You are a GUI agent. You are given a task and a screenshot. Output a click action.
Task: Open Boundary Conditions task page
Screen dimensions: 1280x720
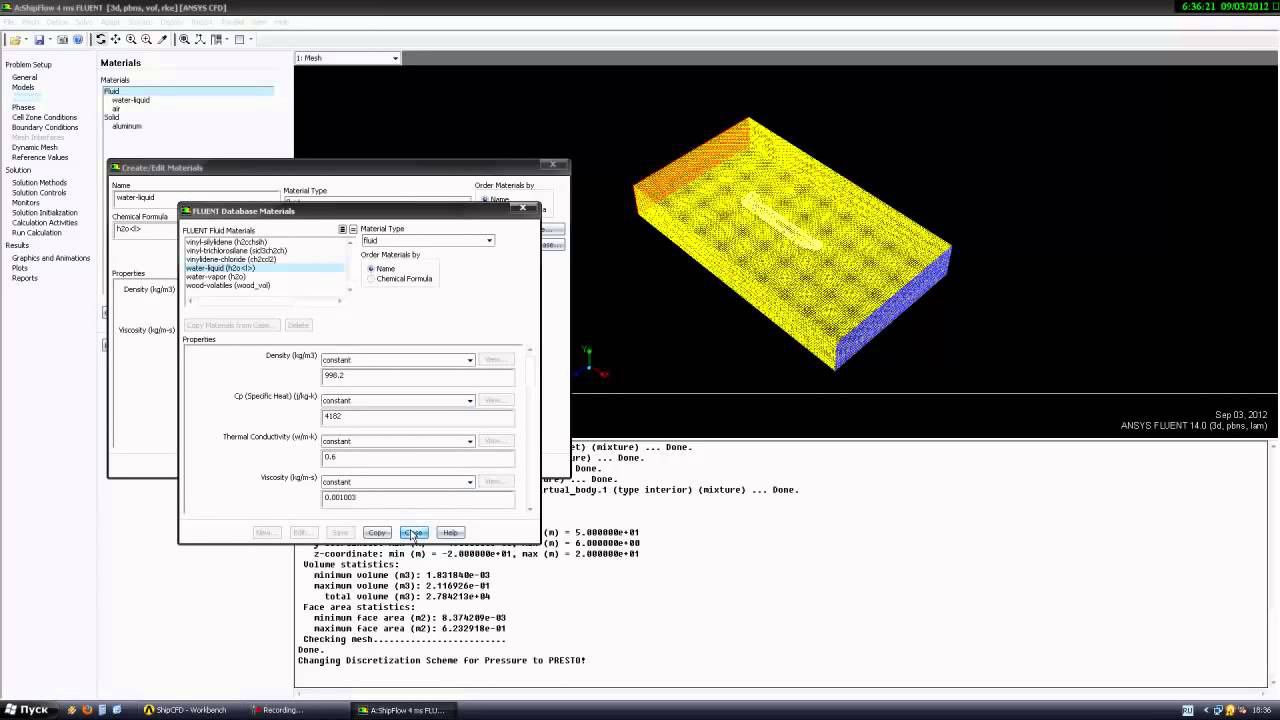(x=45, y=127)
